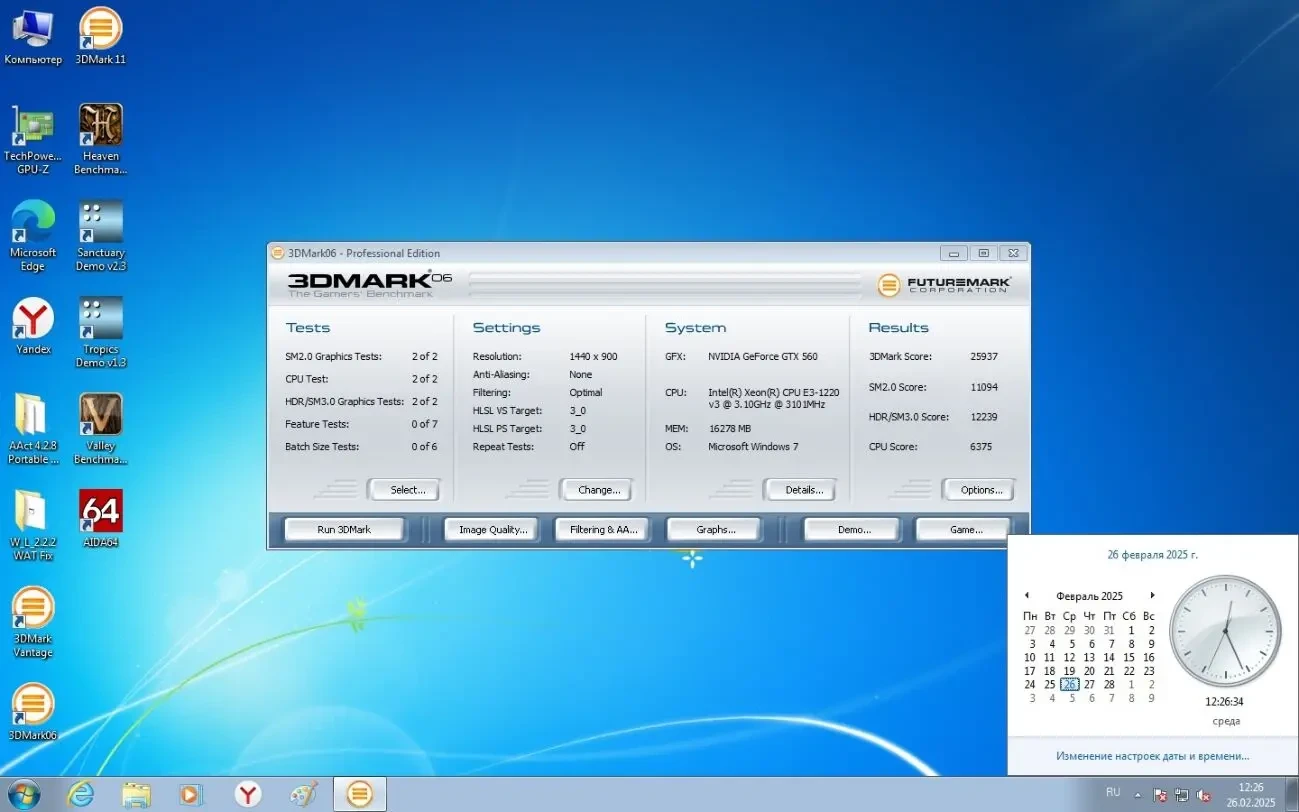Launch the Tropics Demo v1.3 shortcut
The width and height of the screenshot is (1299, 812).
click(100, 320)
